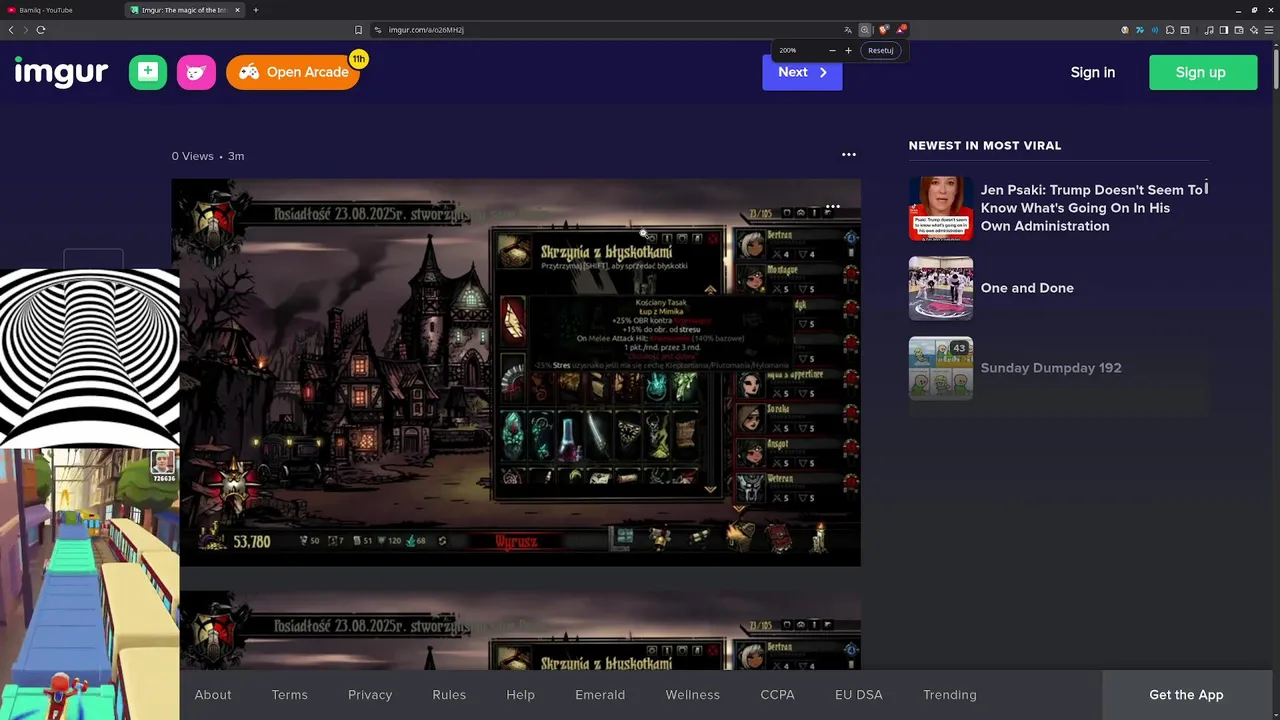Go to the Next post
Viewport: 1280px width, 720px height.
(802, 72)
